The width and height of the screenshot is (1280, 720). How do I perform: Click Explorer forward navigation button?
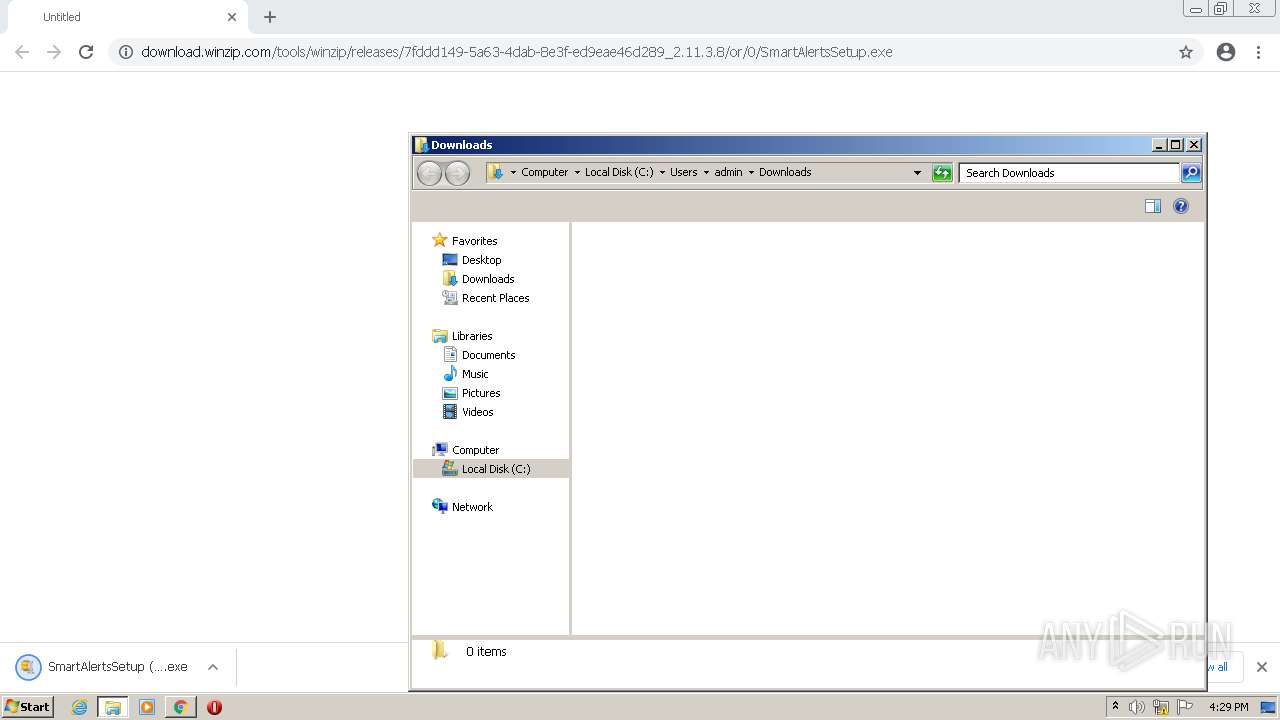pyautogui.click(x=457, y=173)
